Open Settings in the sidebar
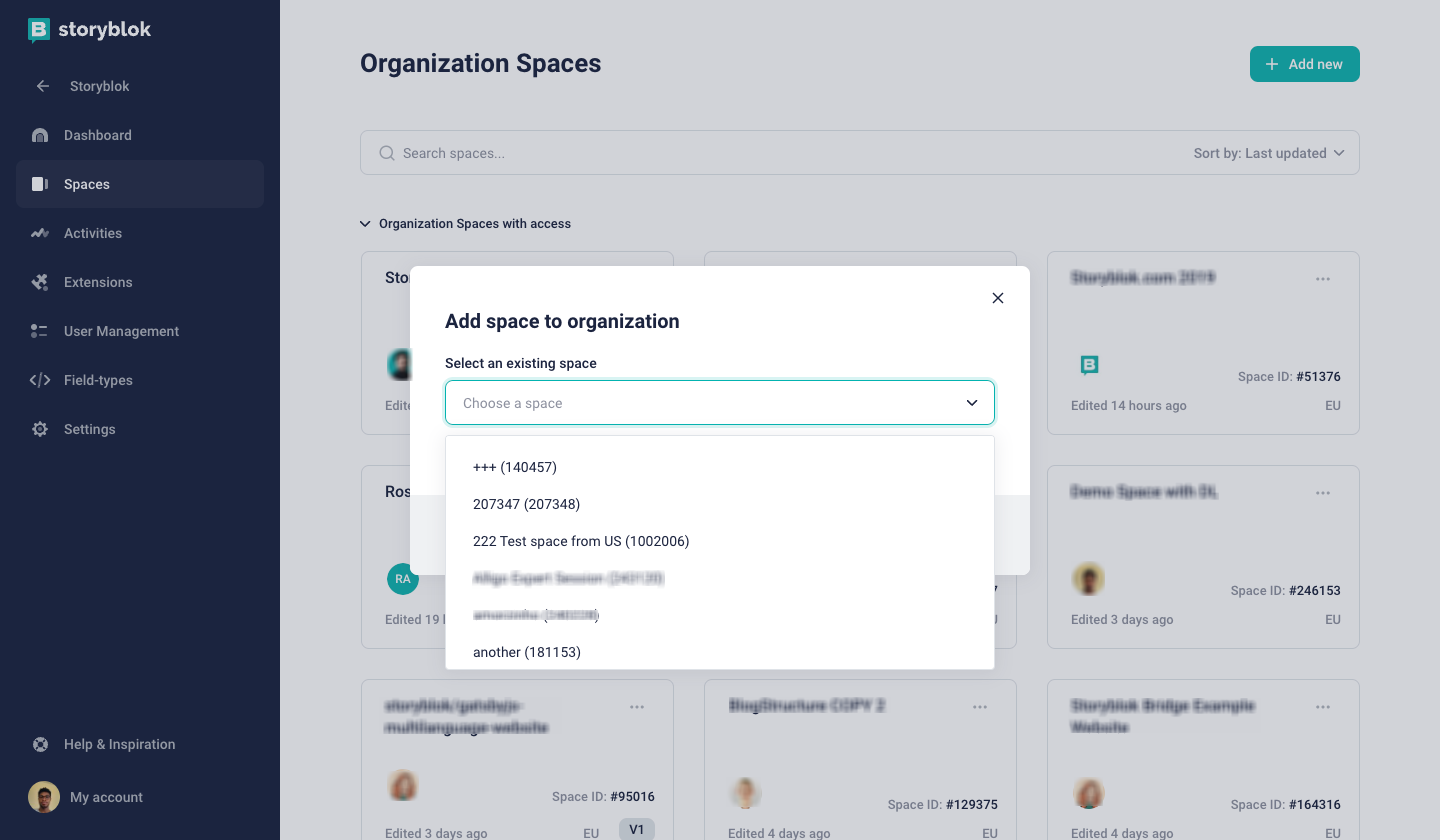 click(x=140, y=429)
